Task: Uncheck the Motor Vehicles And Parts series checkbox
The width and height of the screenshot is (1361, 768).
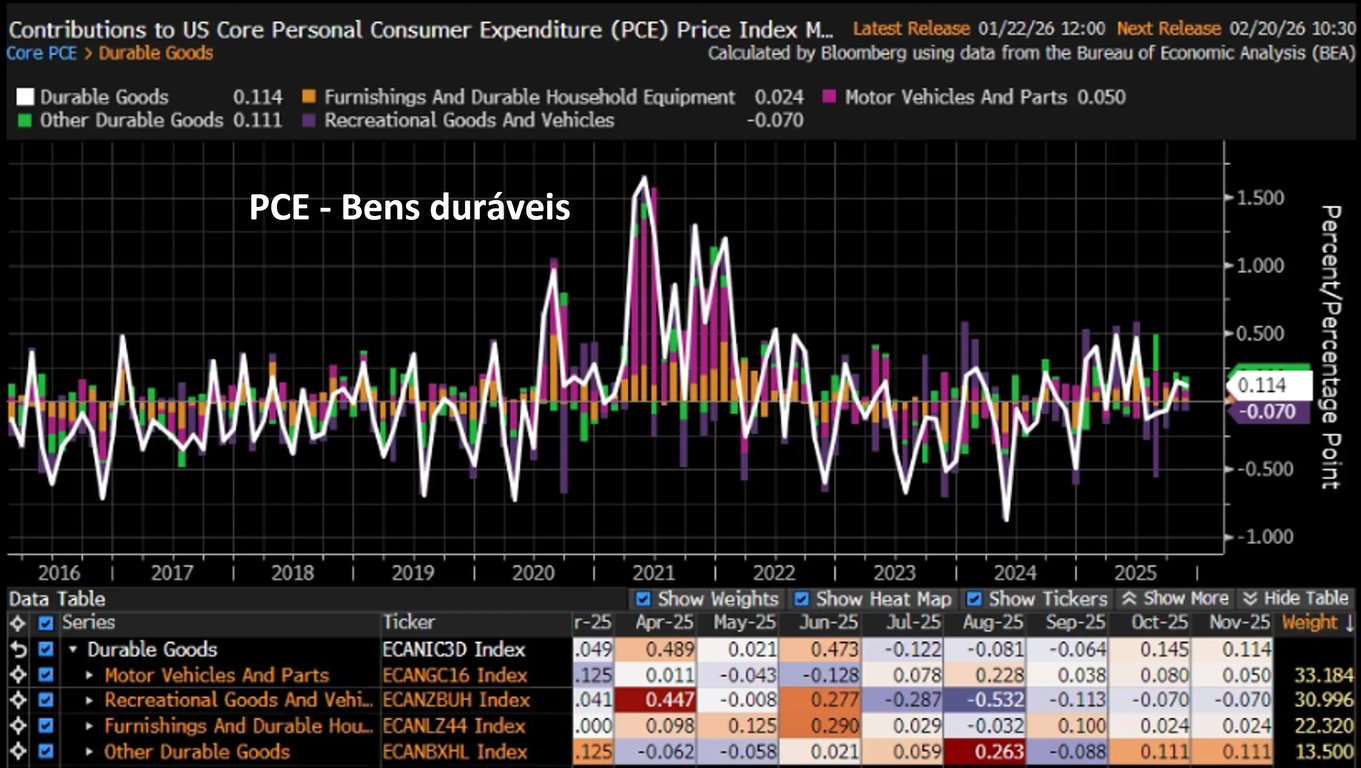Action: click(x=44, y=675)
